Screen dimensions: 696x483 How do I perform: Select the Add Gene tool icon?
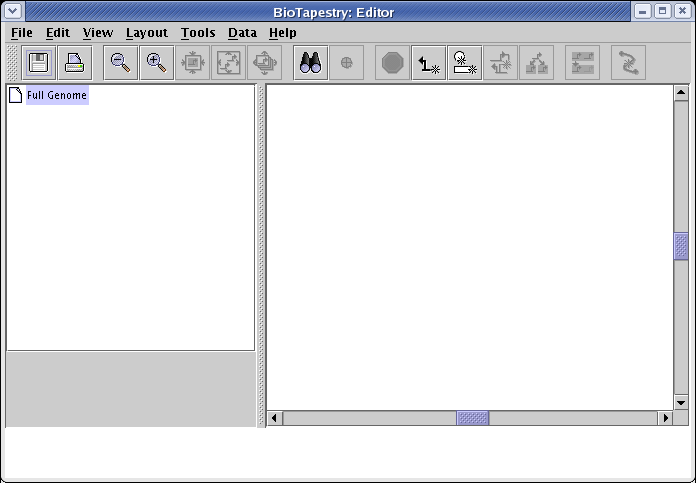pyautogui.click(x=464, y=63)
